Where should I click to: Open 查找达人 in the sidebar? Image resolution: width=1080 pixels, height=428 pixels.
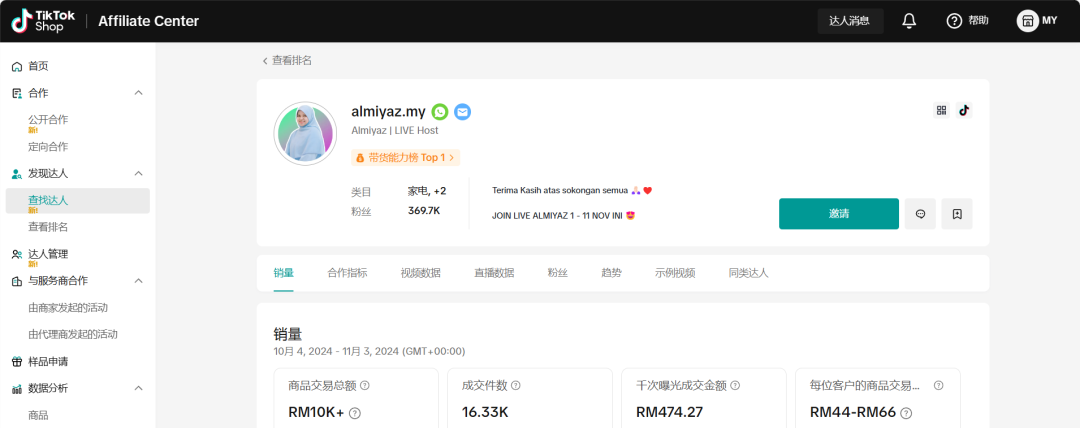tap(77, 201)
